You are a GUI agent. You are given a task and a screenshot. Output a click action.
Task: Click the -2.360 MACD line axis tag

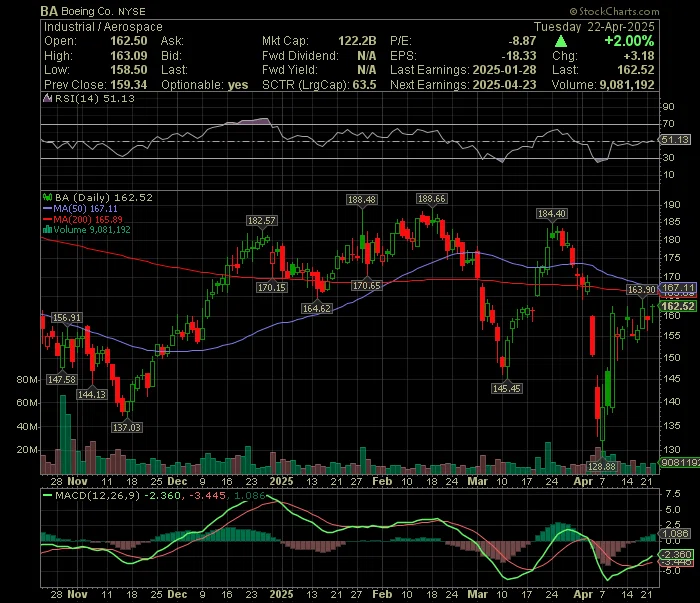(677, 555)
